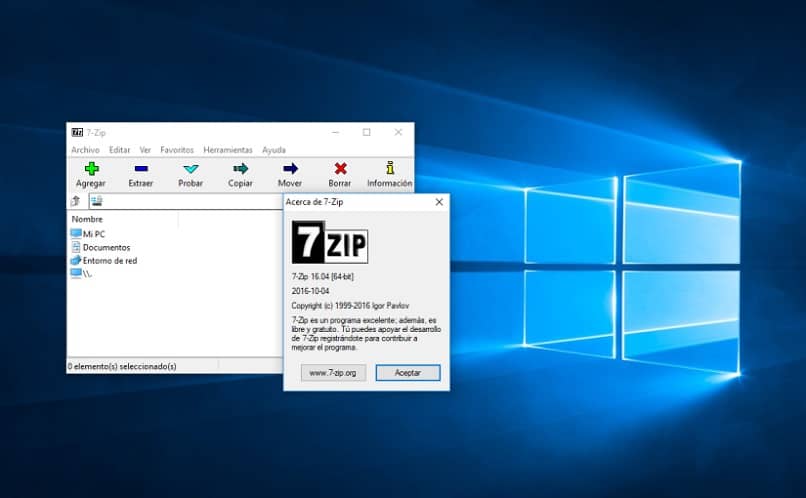Screen dimensions: 806x498
Task: Select the Documentos file icon
Action: coord(76,247)
